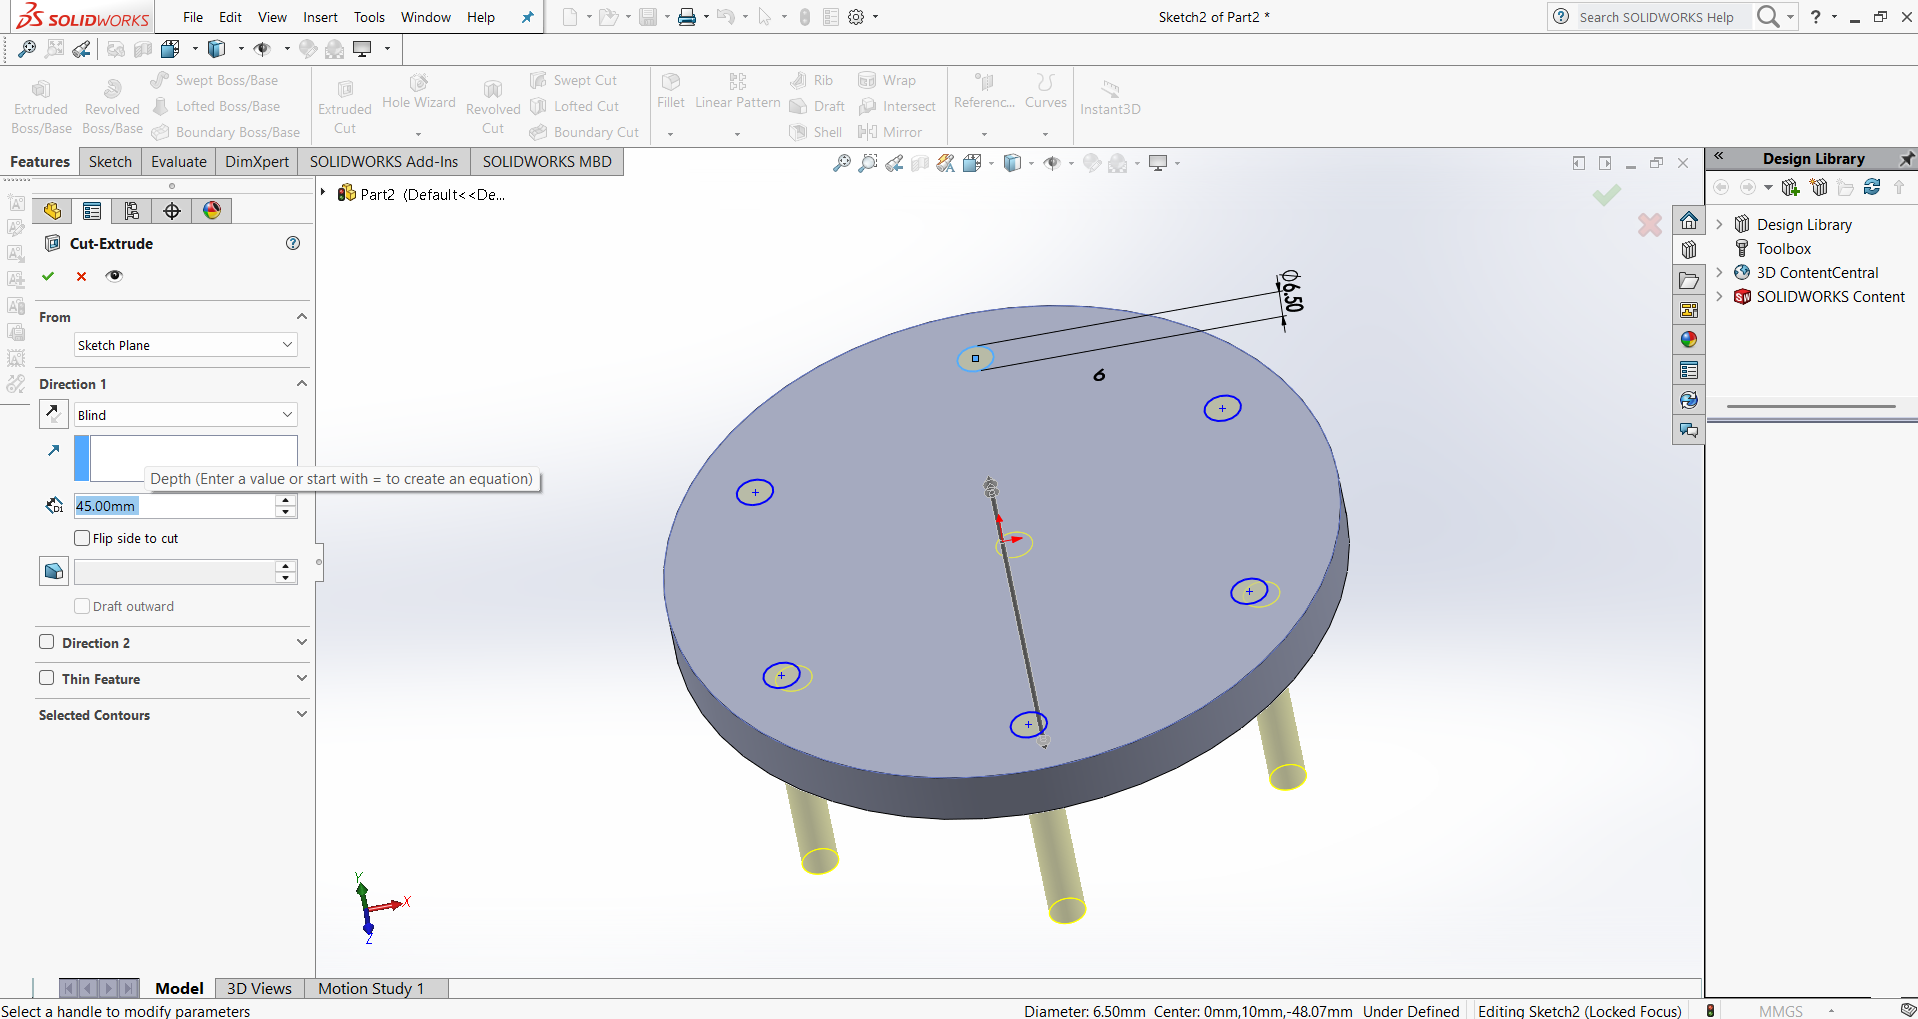The width and height of the screenshot is (1918, 1019).
Task: Open the From Sketch Plane dropdown
Action: pyautogui.click(x=186, y=345)
